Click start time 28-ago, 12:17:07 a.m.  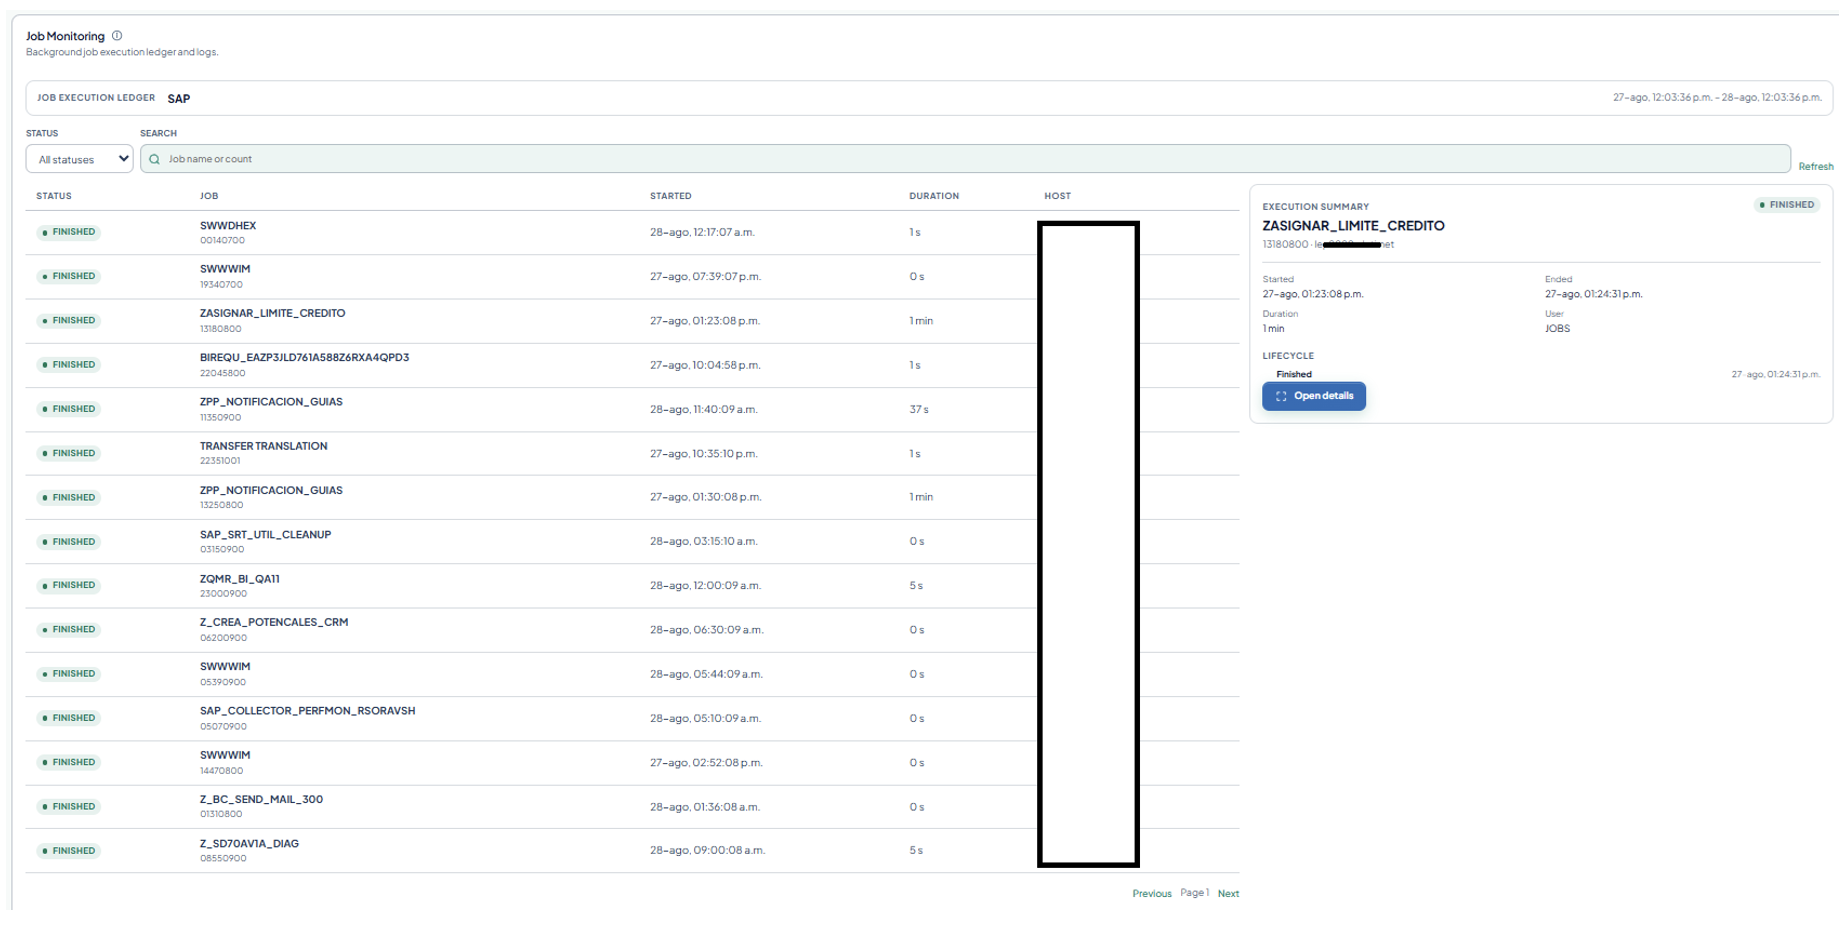pos(702,232)
